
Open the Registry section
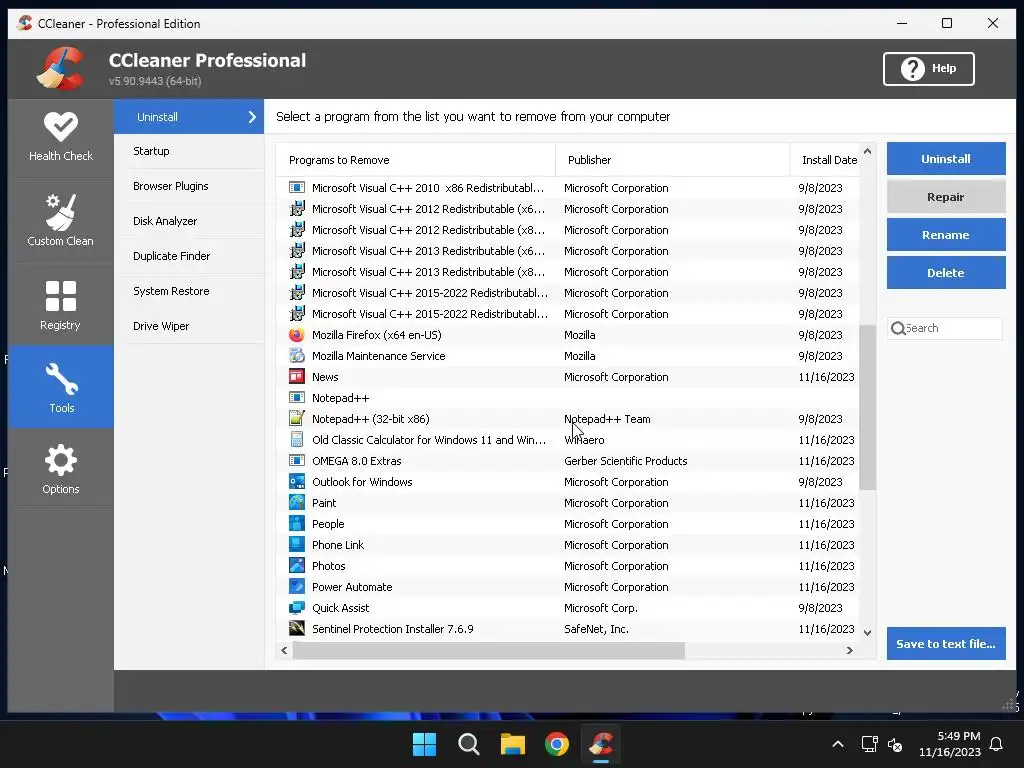click(61, 305)
